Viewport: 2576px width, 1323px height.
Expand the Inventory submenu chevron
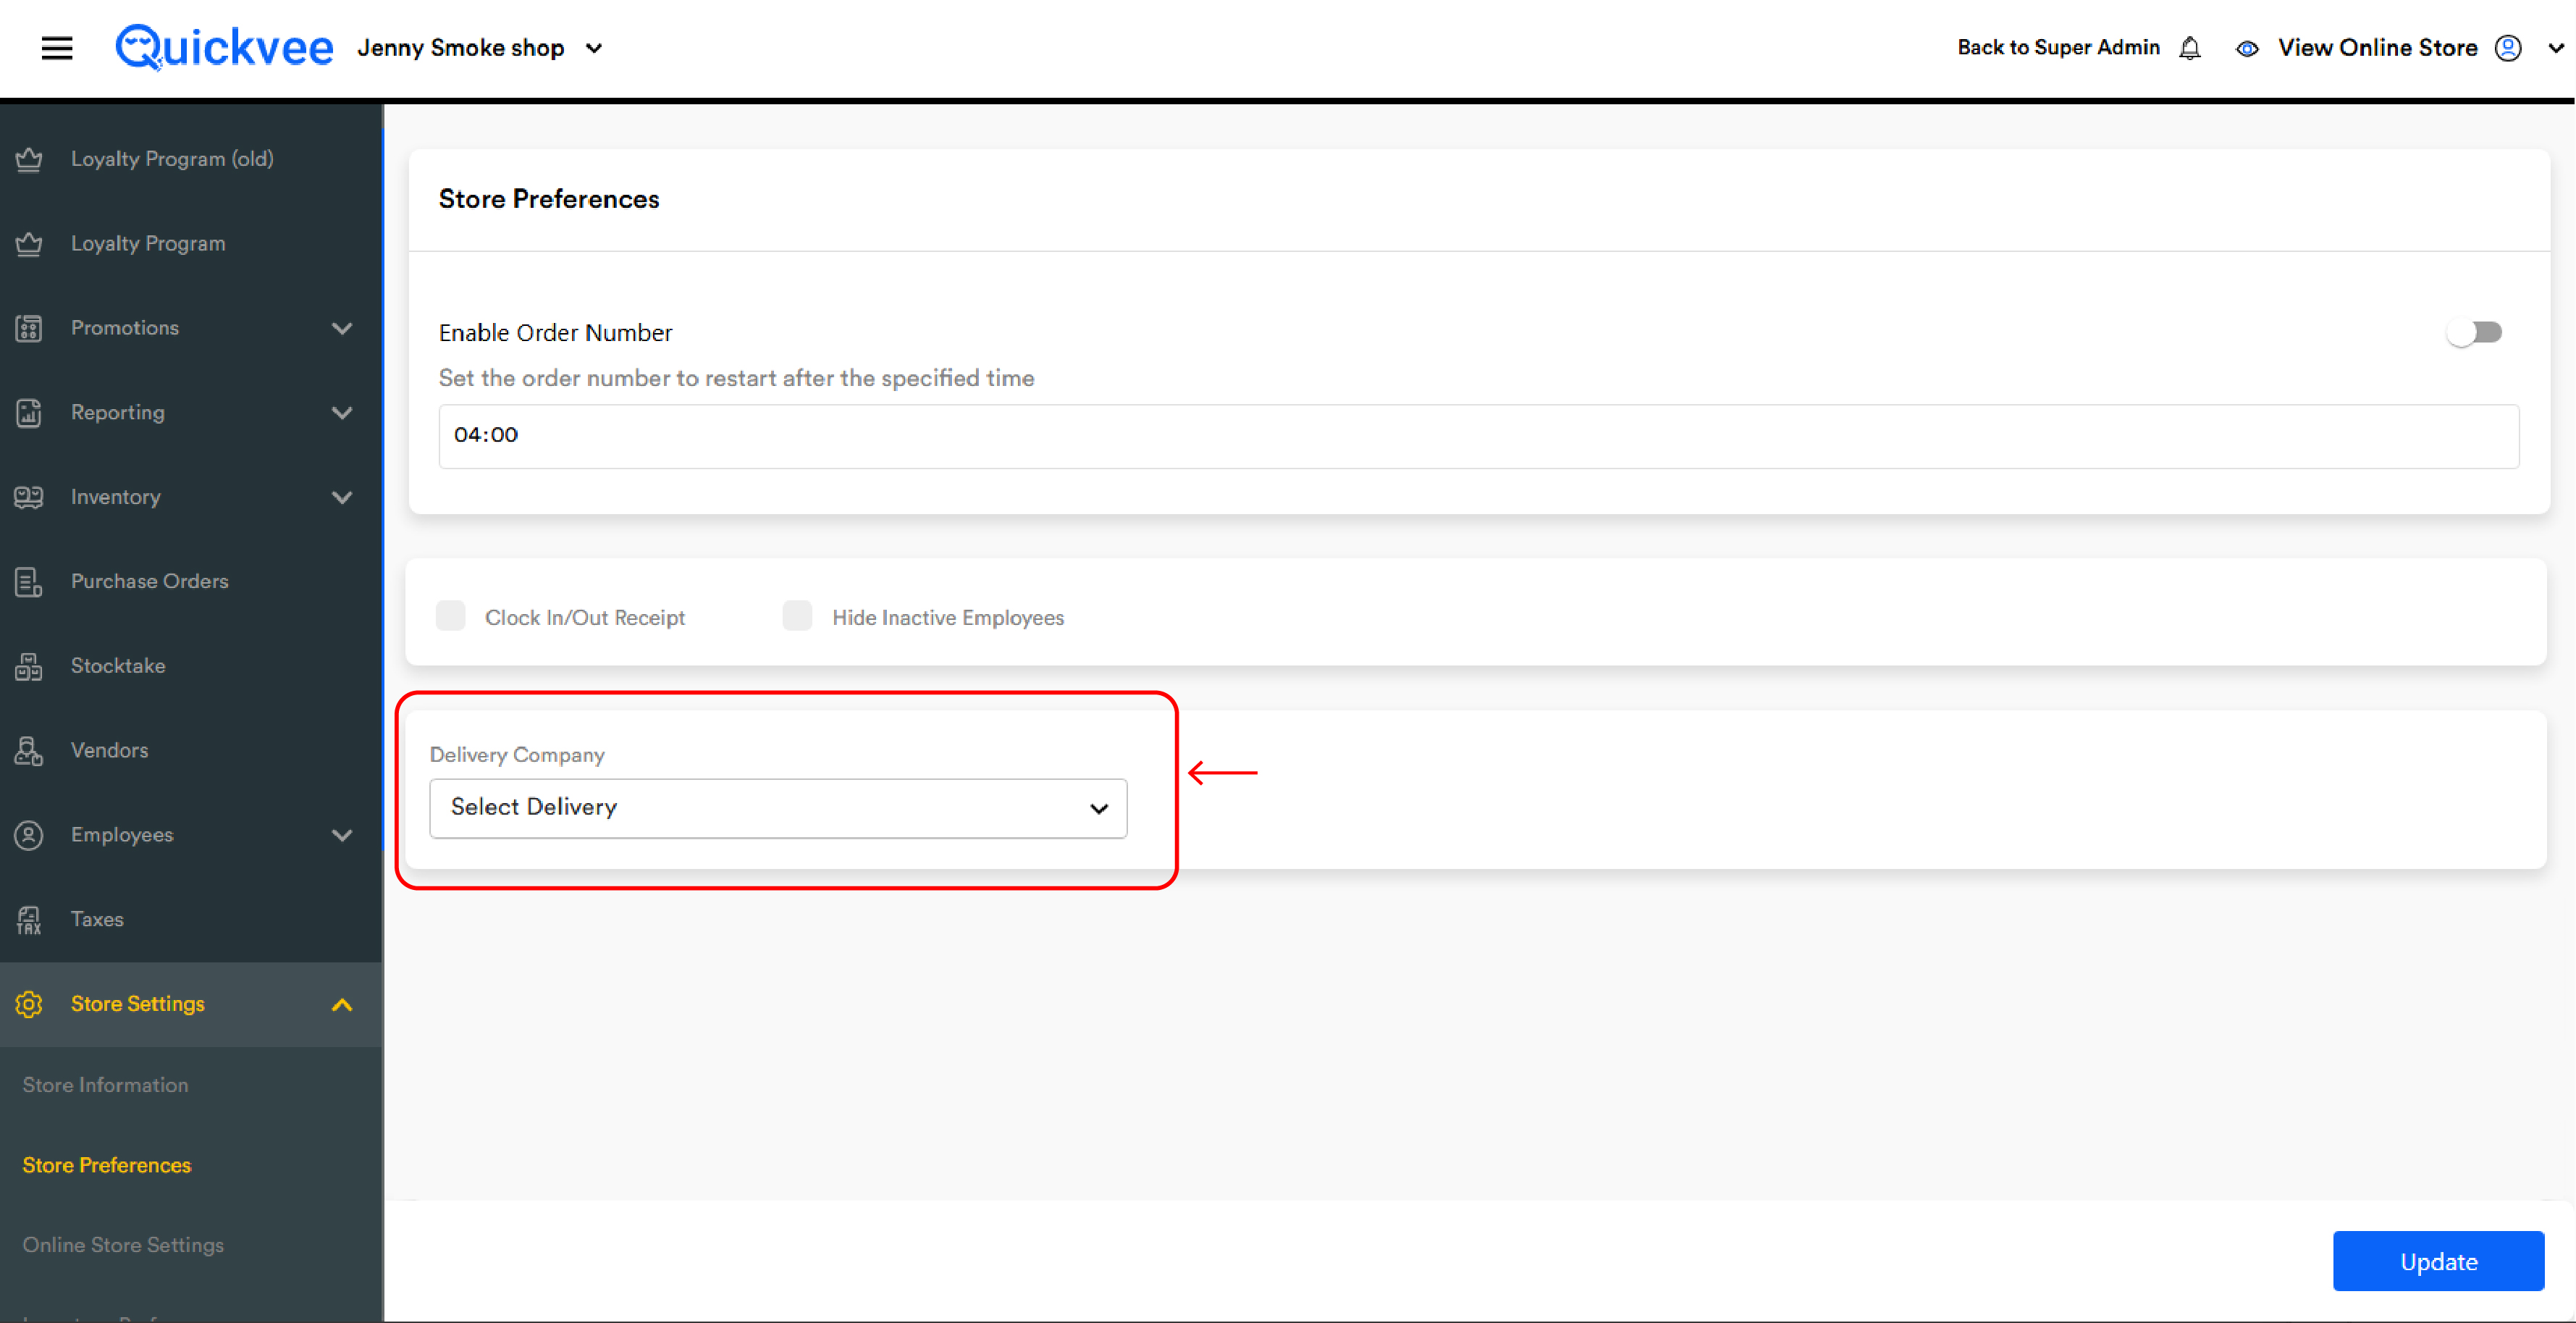click(x=342, y=497)
